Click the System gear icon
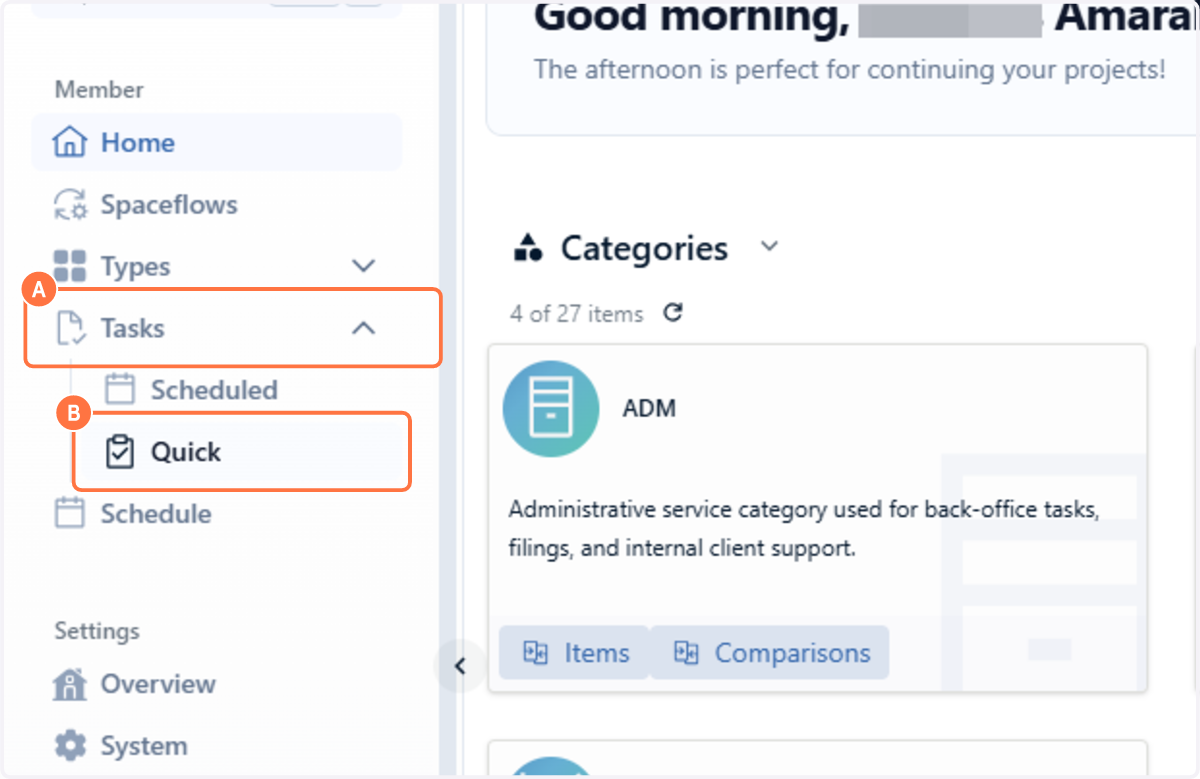This screenshot has height=779, width=1200. pos(69,747)
